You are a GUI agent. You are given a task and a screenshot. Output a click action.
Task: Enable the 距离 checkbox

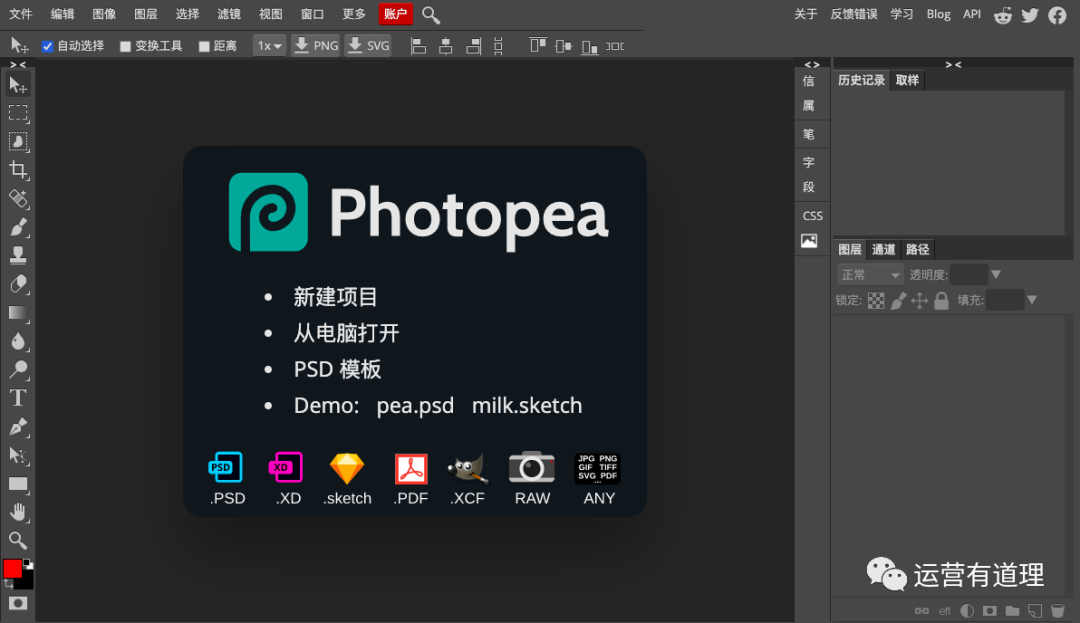pos(204,46)
